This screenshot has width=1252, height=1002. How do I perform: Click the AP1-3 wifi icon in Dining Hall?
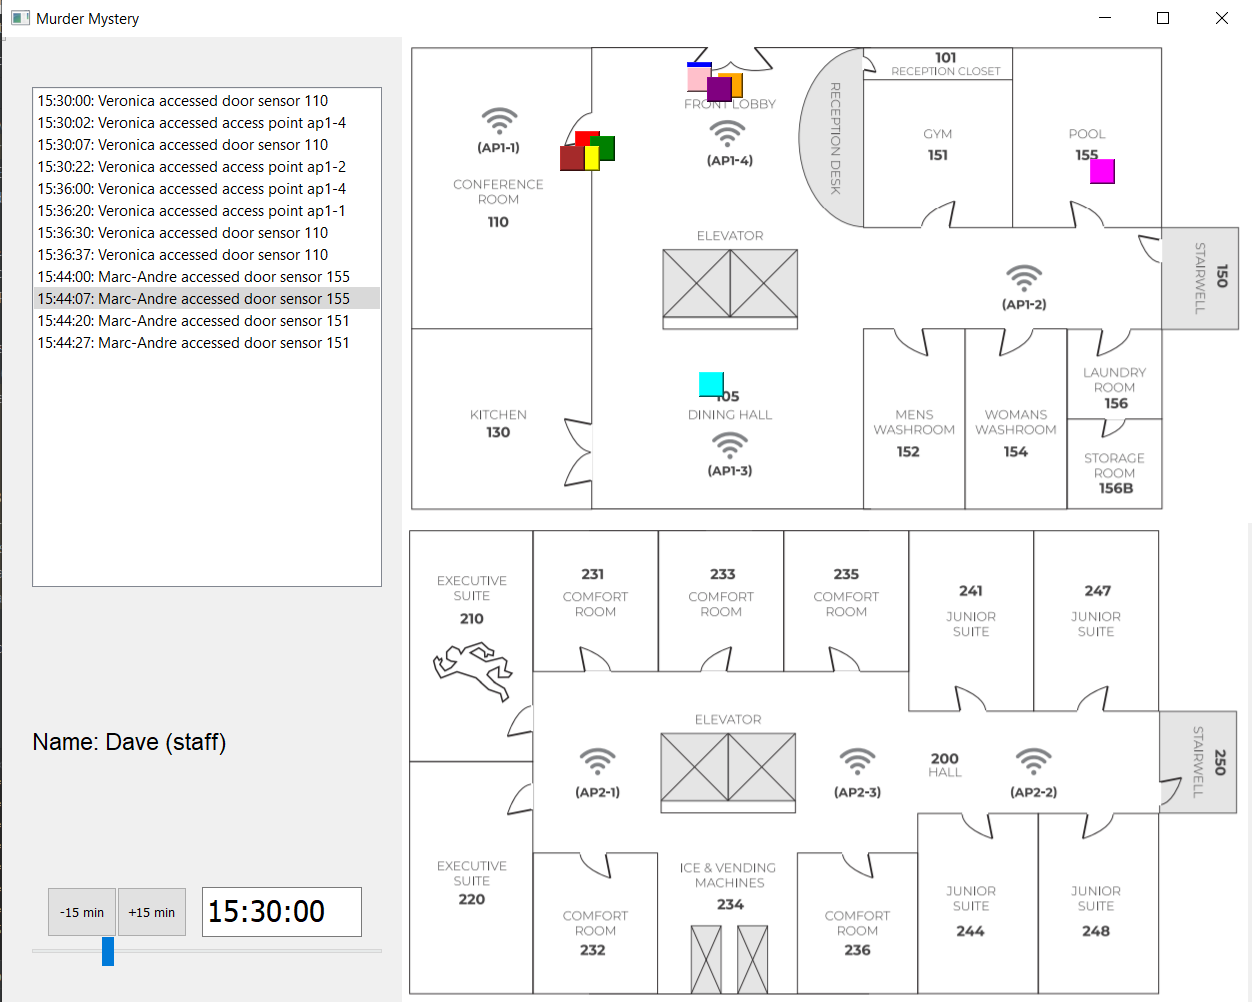[x=730, y=445]
